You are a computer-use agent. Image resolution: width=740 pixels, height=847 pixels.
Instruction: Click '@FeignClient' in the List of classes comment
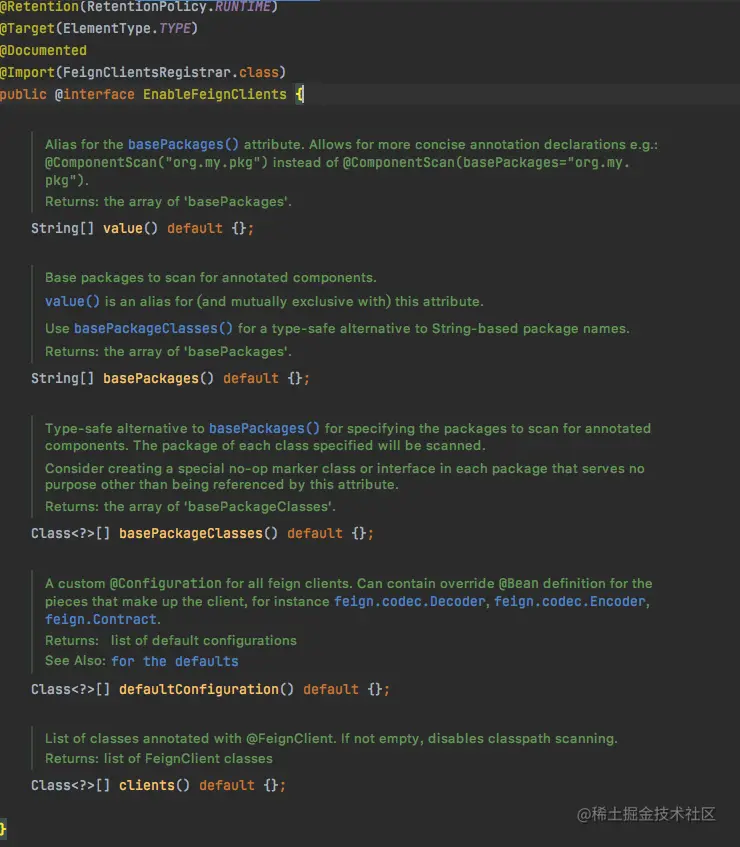(x=291, y=738)
